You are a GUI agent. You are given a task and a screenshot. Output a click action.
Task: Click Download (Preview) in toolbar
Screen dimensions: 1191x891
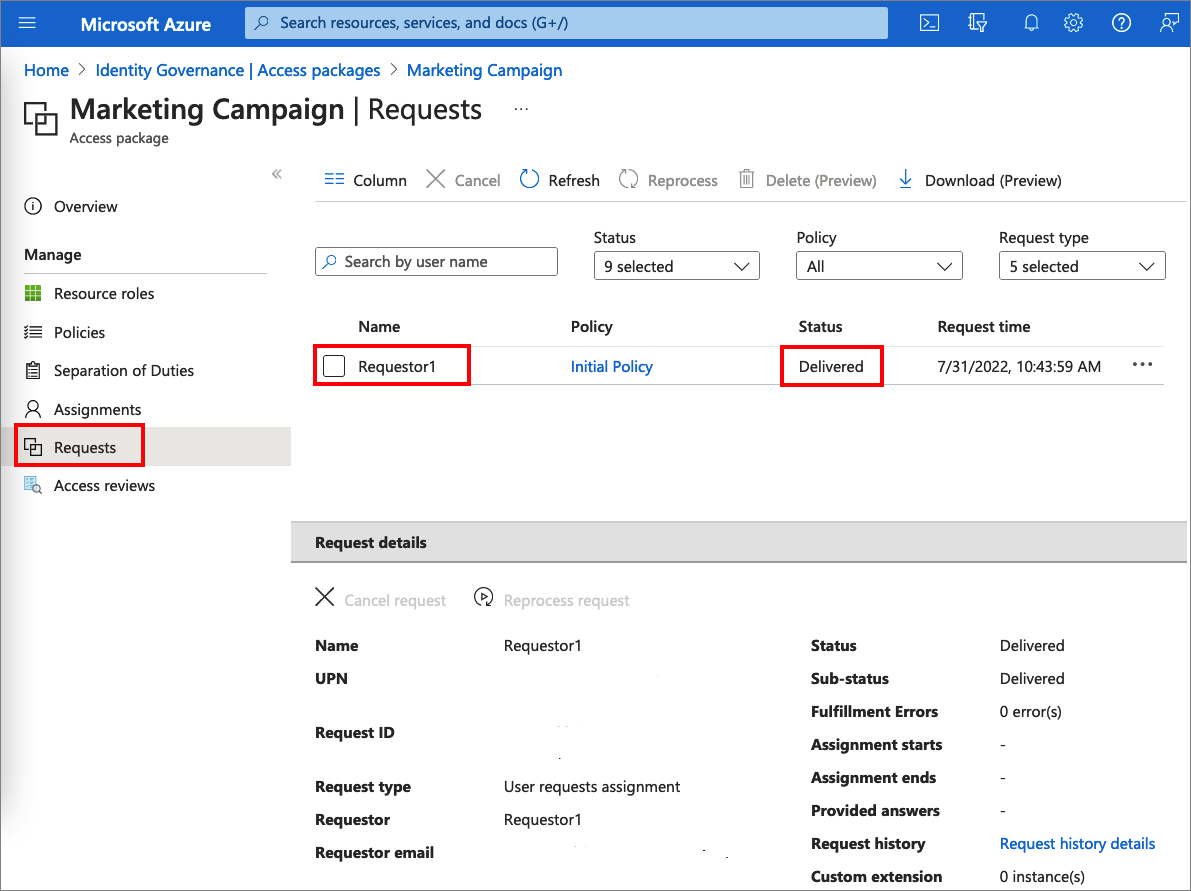[980, 180]
